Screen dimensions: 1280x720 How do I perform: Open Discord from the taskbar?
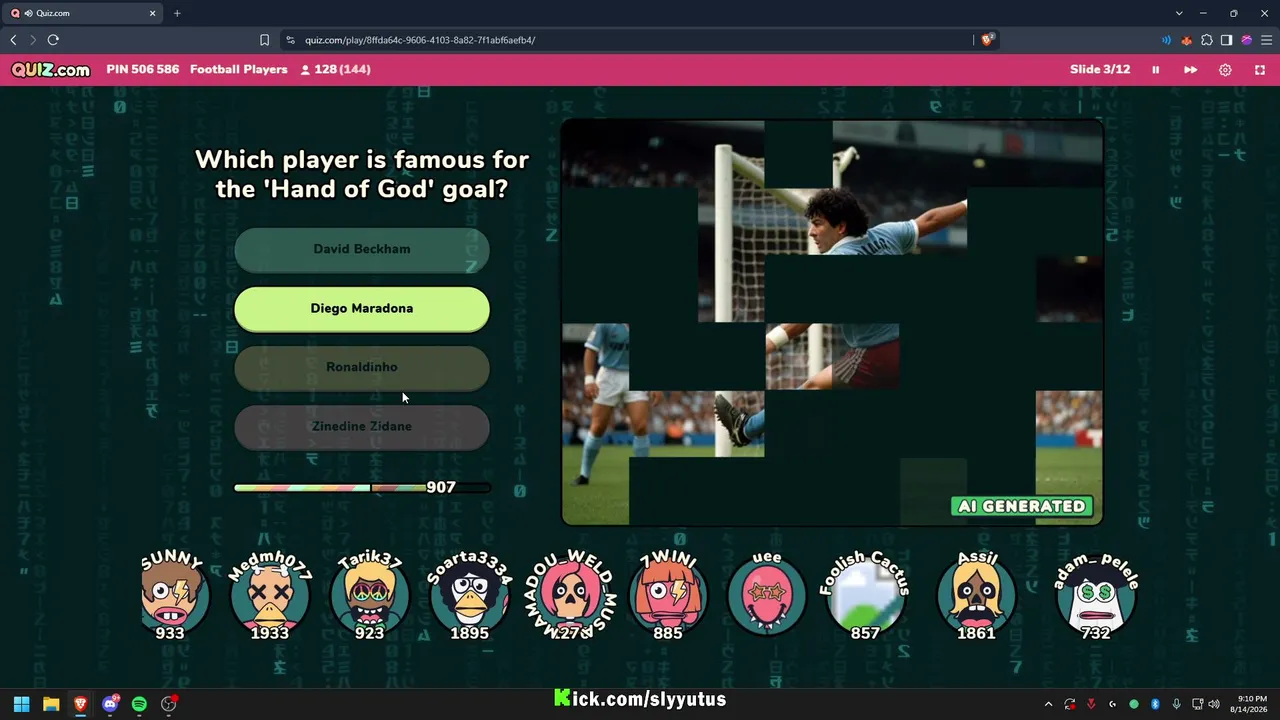coord(110,704)
